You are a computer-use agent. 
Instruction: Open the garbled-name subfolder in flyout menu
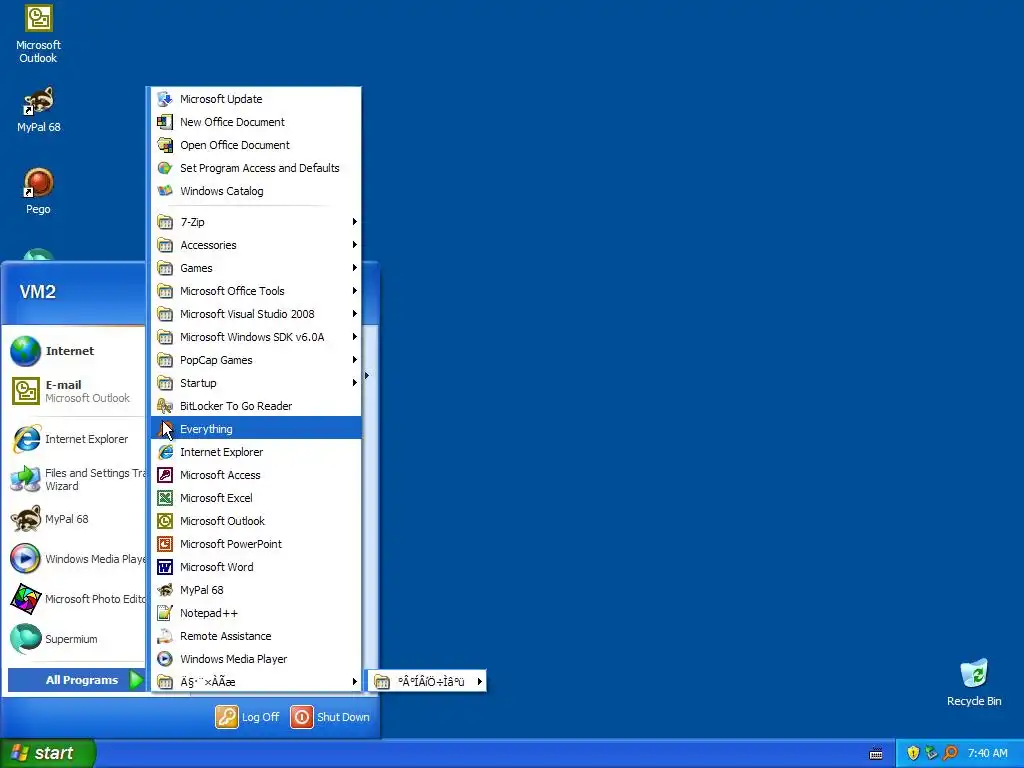pos(427,682)
